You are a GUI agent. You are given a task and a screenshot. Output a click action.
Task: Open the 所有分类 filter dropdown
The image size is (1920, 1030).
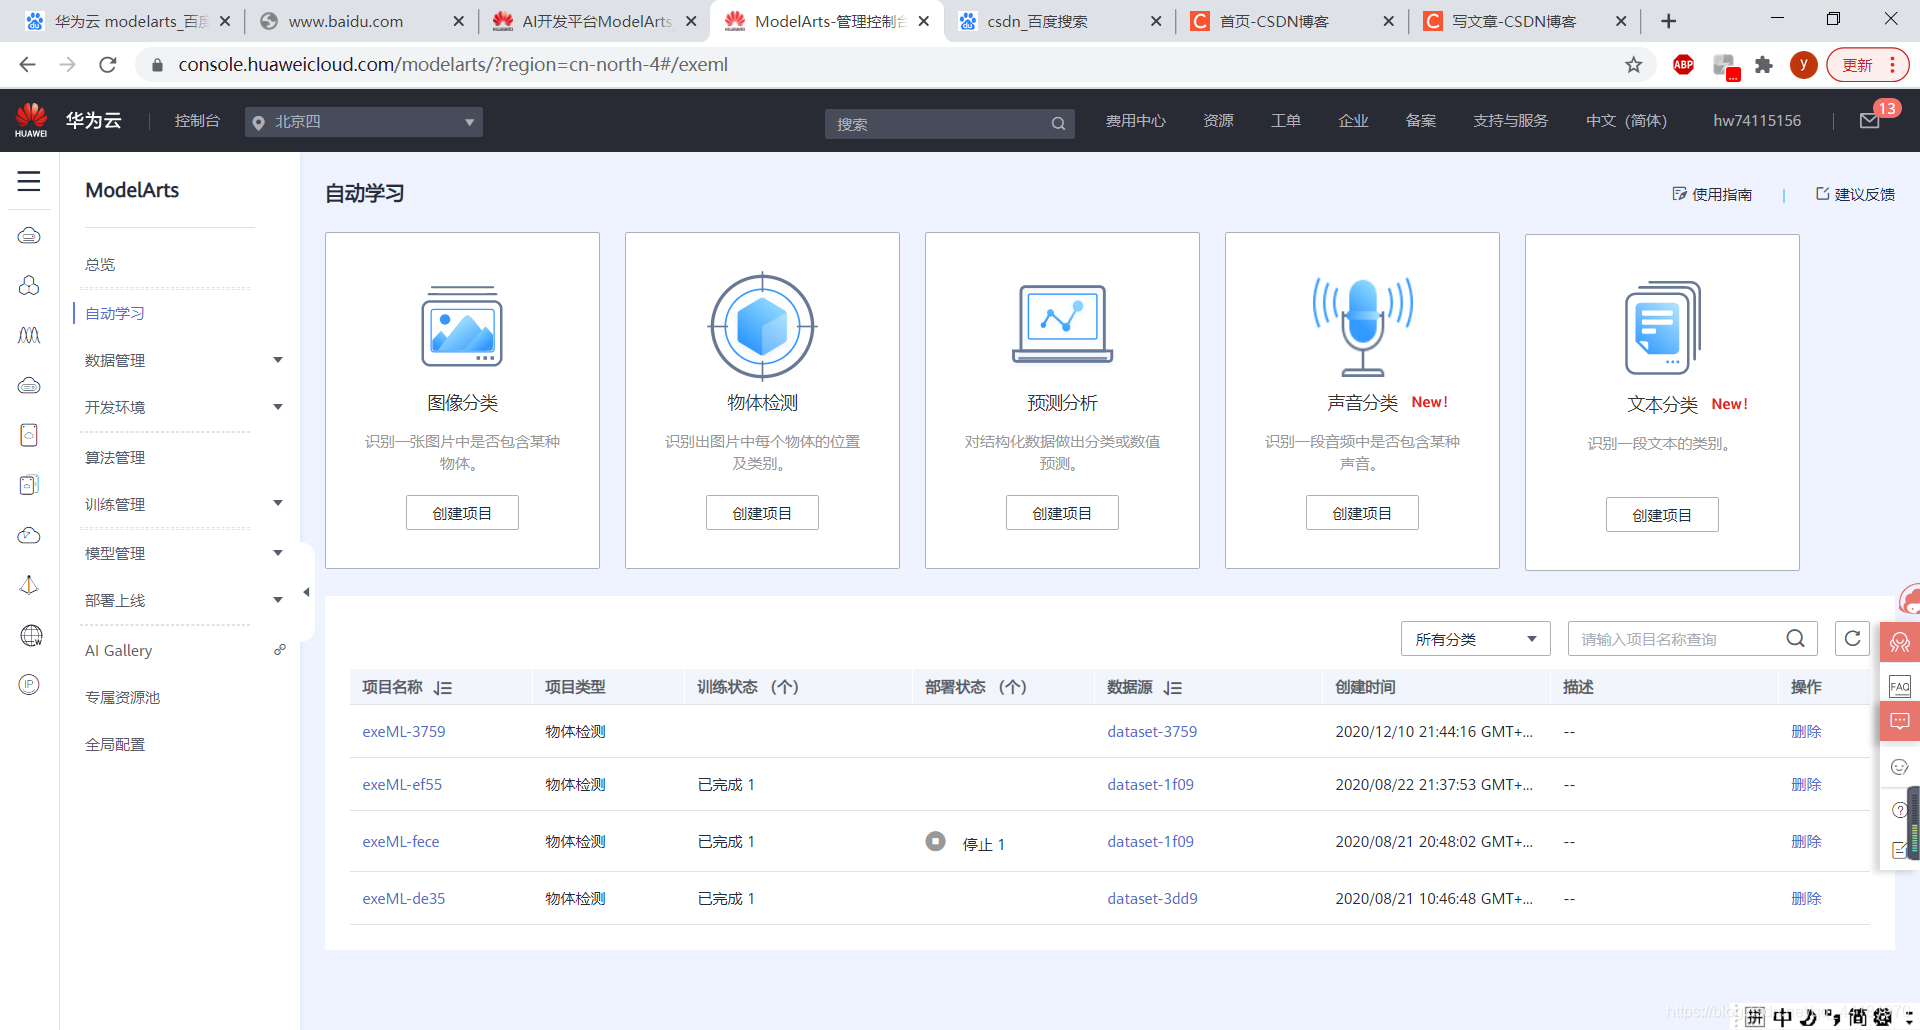(x=1476, y=639)
